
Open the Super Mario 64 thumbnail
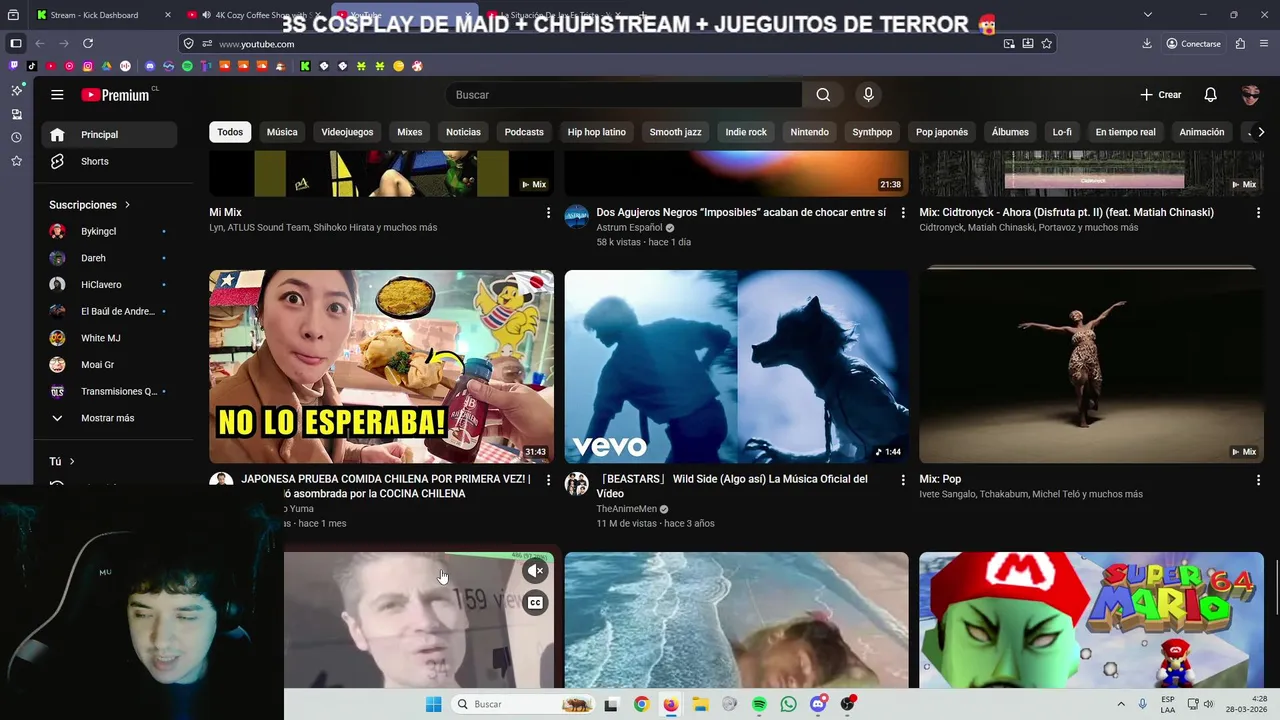pyautogui.click(x=1091, y=620)
